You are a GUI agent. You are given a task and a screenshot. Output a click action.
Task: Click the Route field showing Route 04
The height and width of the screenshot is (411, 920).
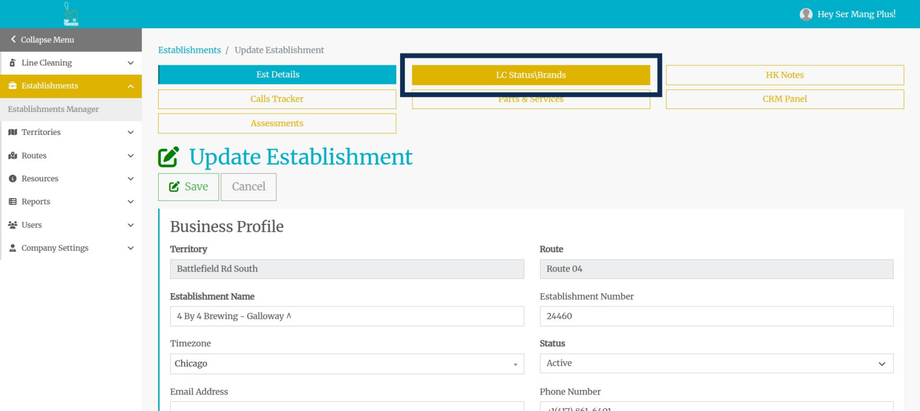tap(716, 269)
